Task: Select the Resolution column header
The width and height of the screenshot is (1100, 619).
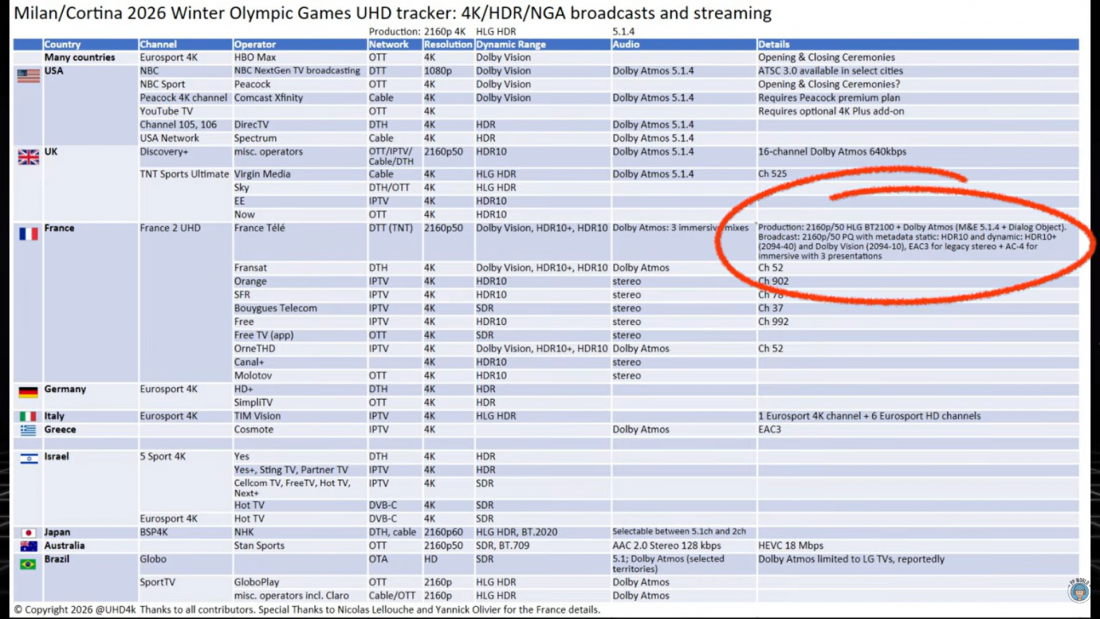Action: point(448,44)
